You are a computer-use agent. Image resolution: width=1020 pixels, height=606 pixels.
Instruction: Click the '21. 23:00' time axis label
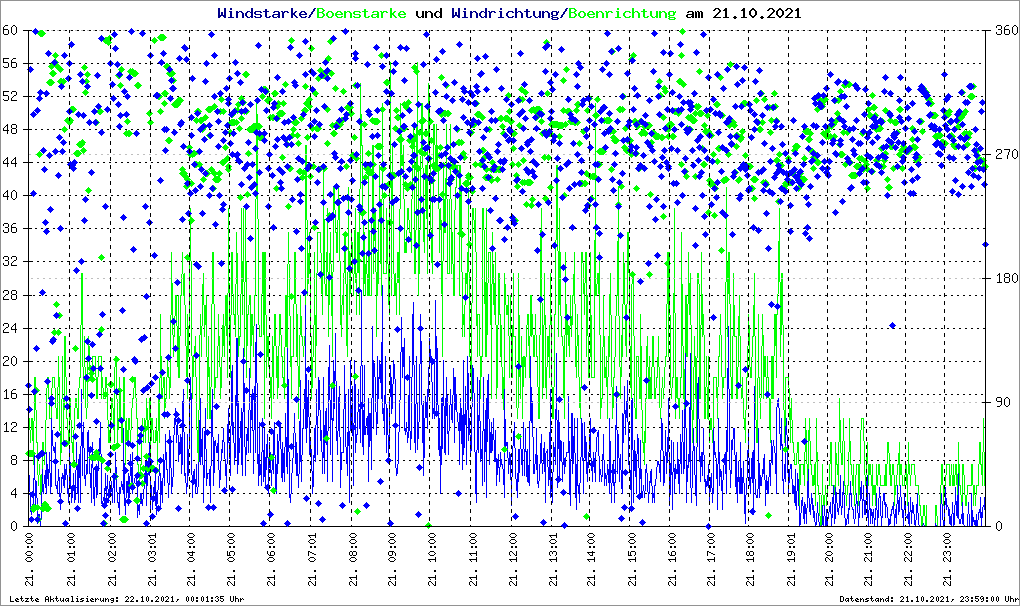click(948, 559)
